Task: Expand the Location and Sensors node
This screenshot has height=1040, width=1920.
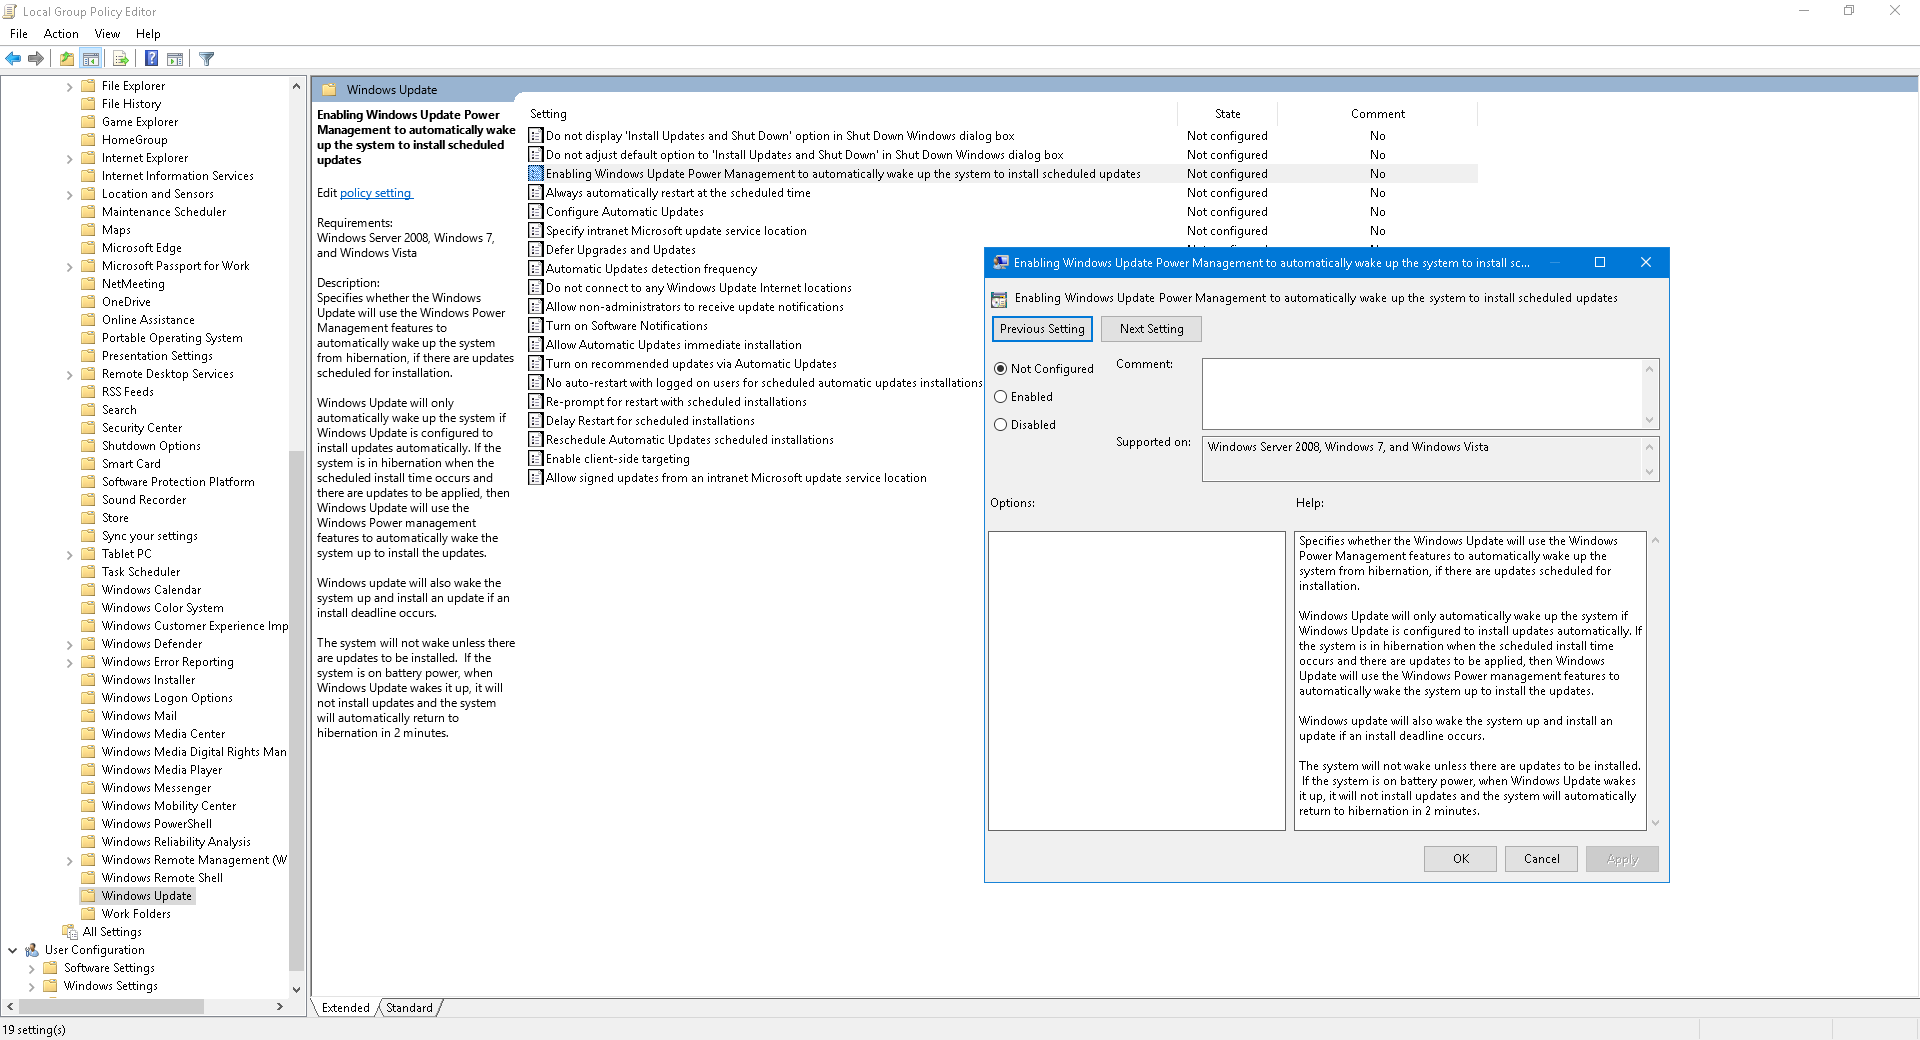Action: (x=69, y=195)
